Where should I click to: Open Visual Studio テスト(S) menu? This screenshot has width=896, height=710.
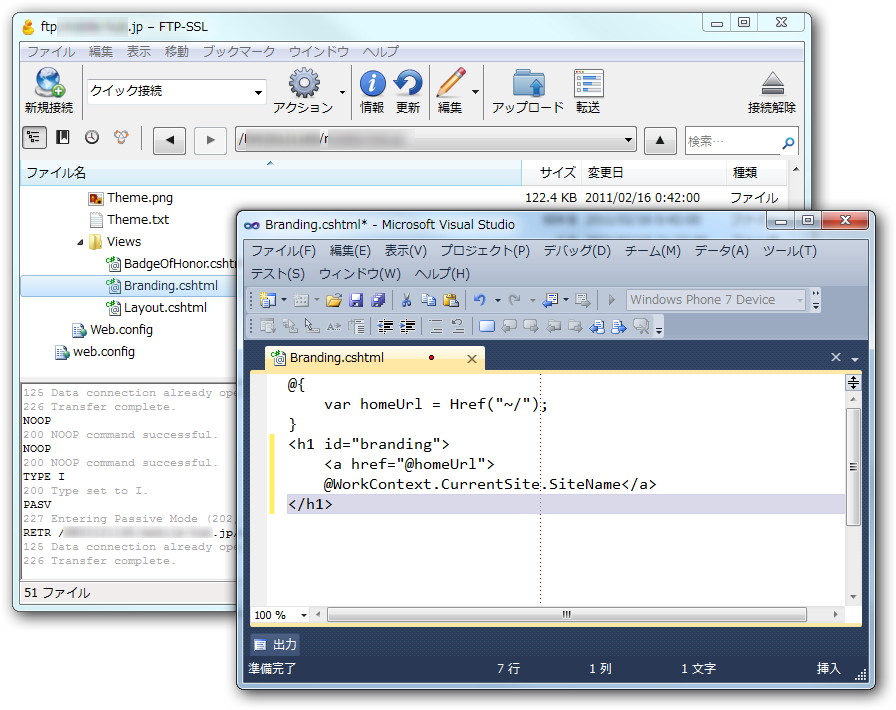tap(278, 274)
